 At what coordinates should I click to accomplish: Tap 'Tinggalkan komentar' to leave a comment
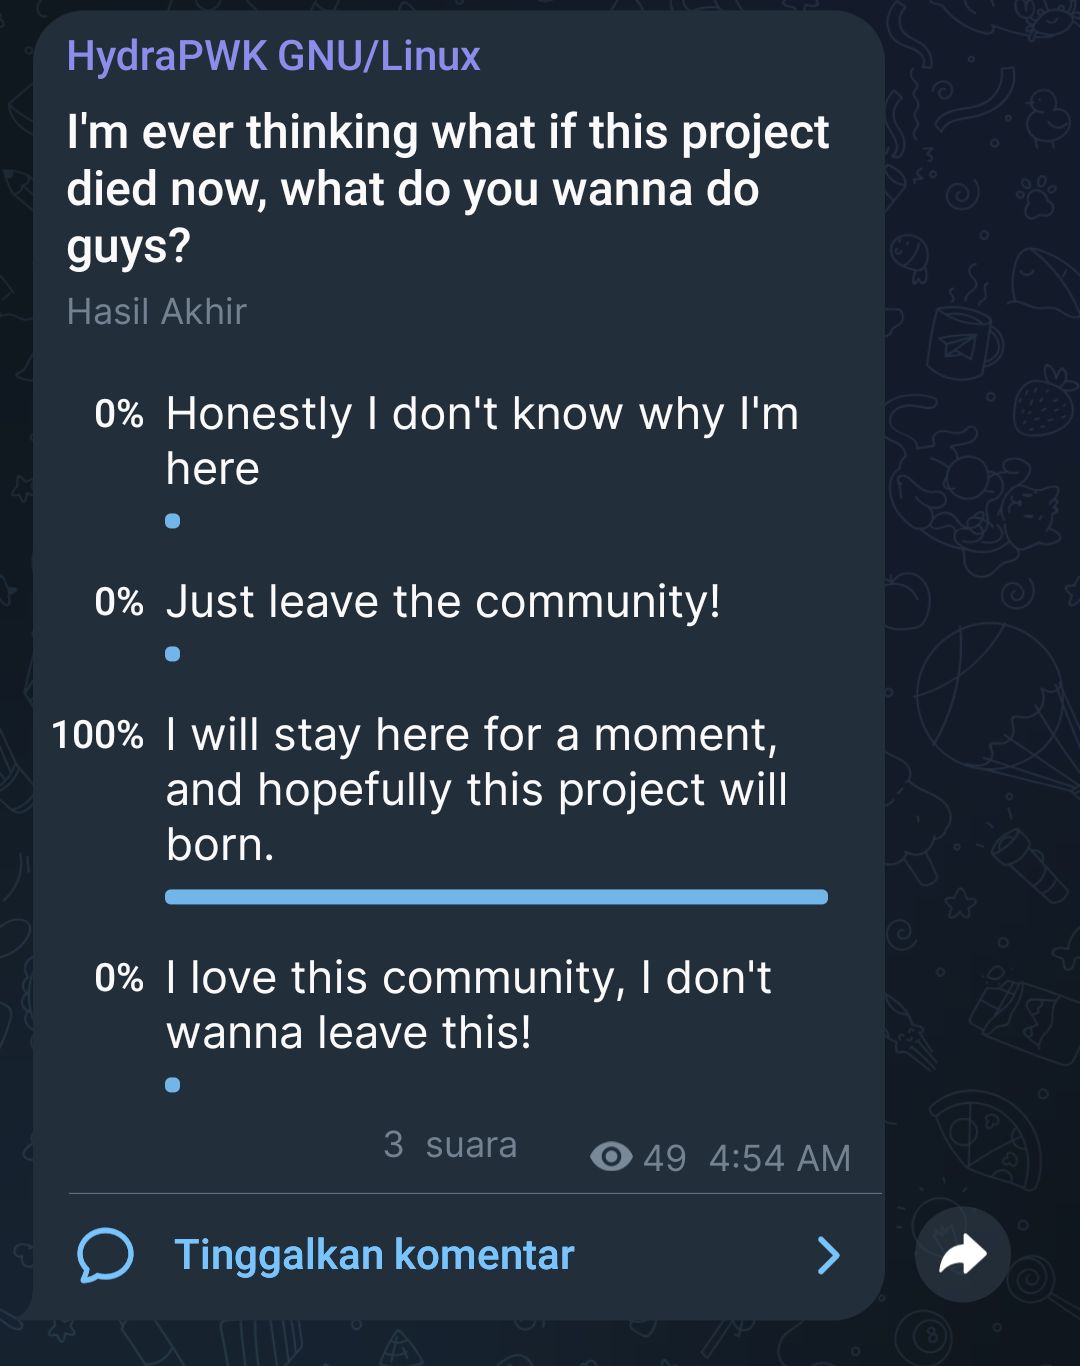pyautogui.click(x=375, y=1254)
